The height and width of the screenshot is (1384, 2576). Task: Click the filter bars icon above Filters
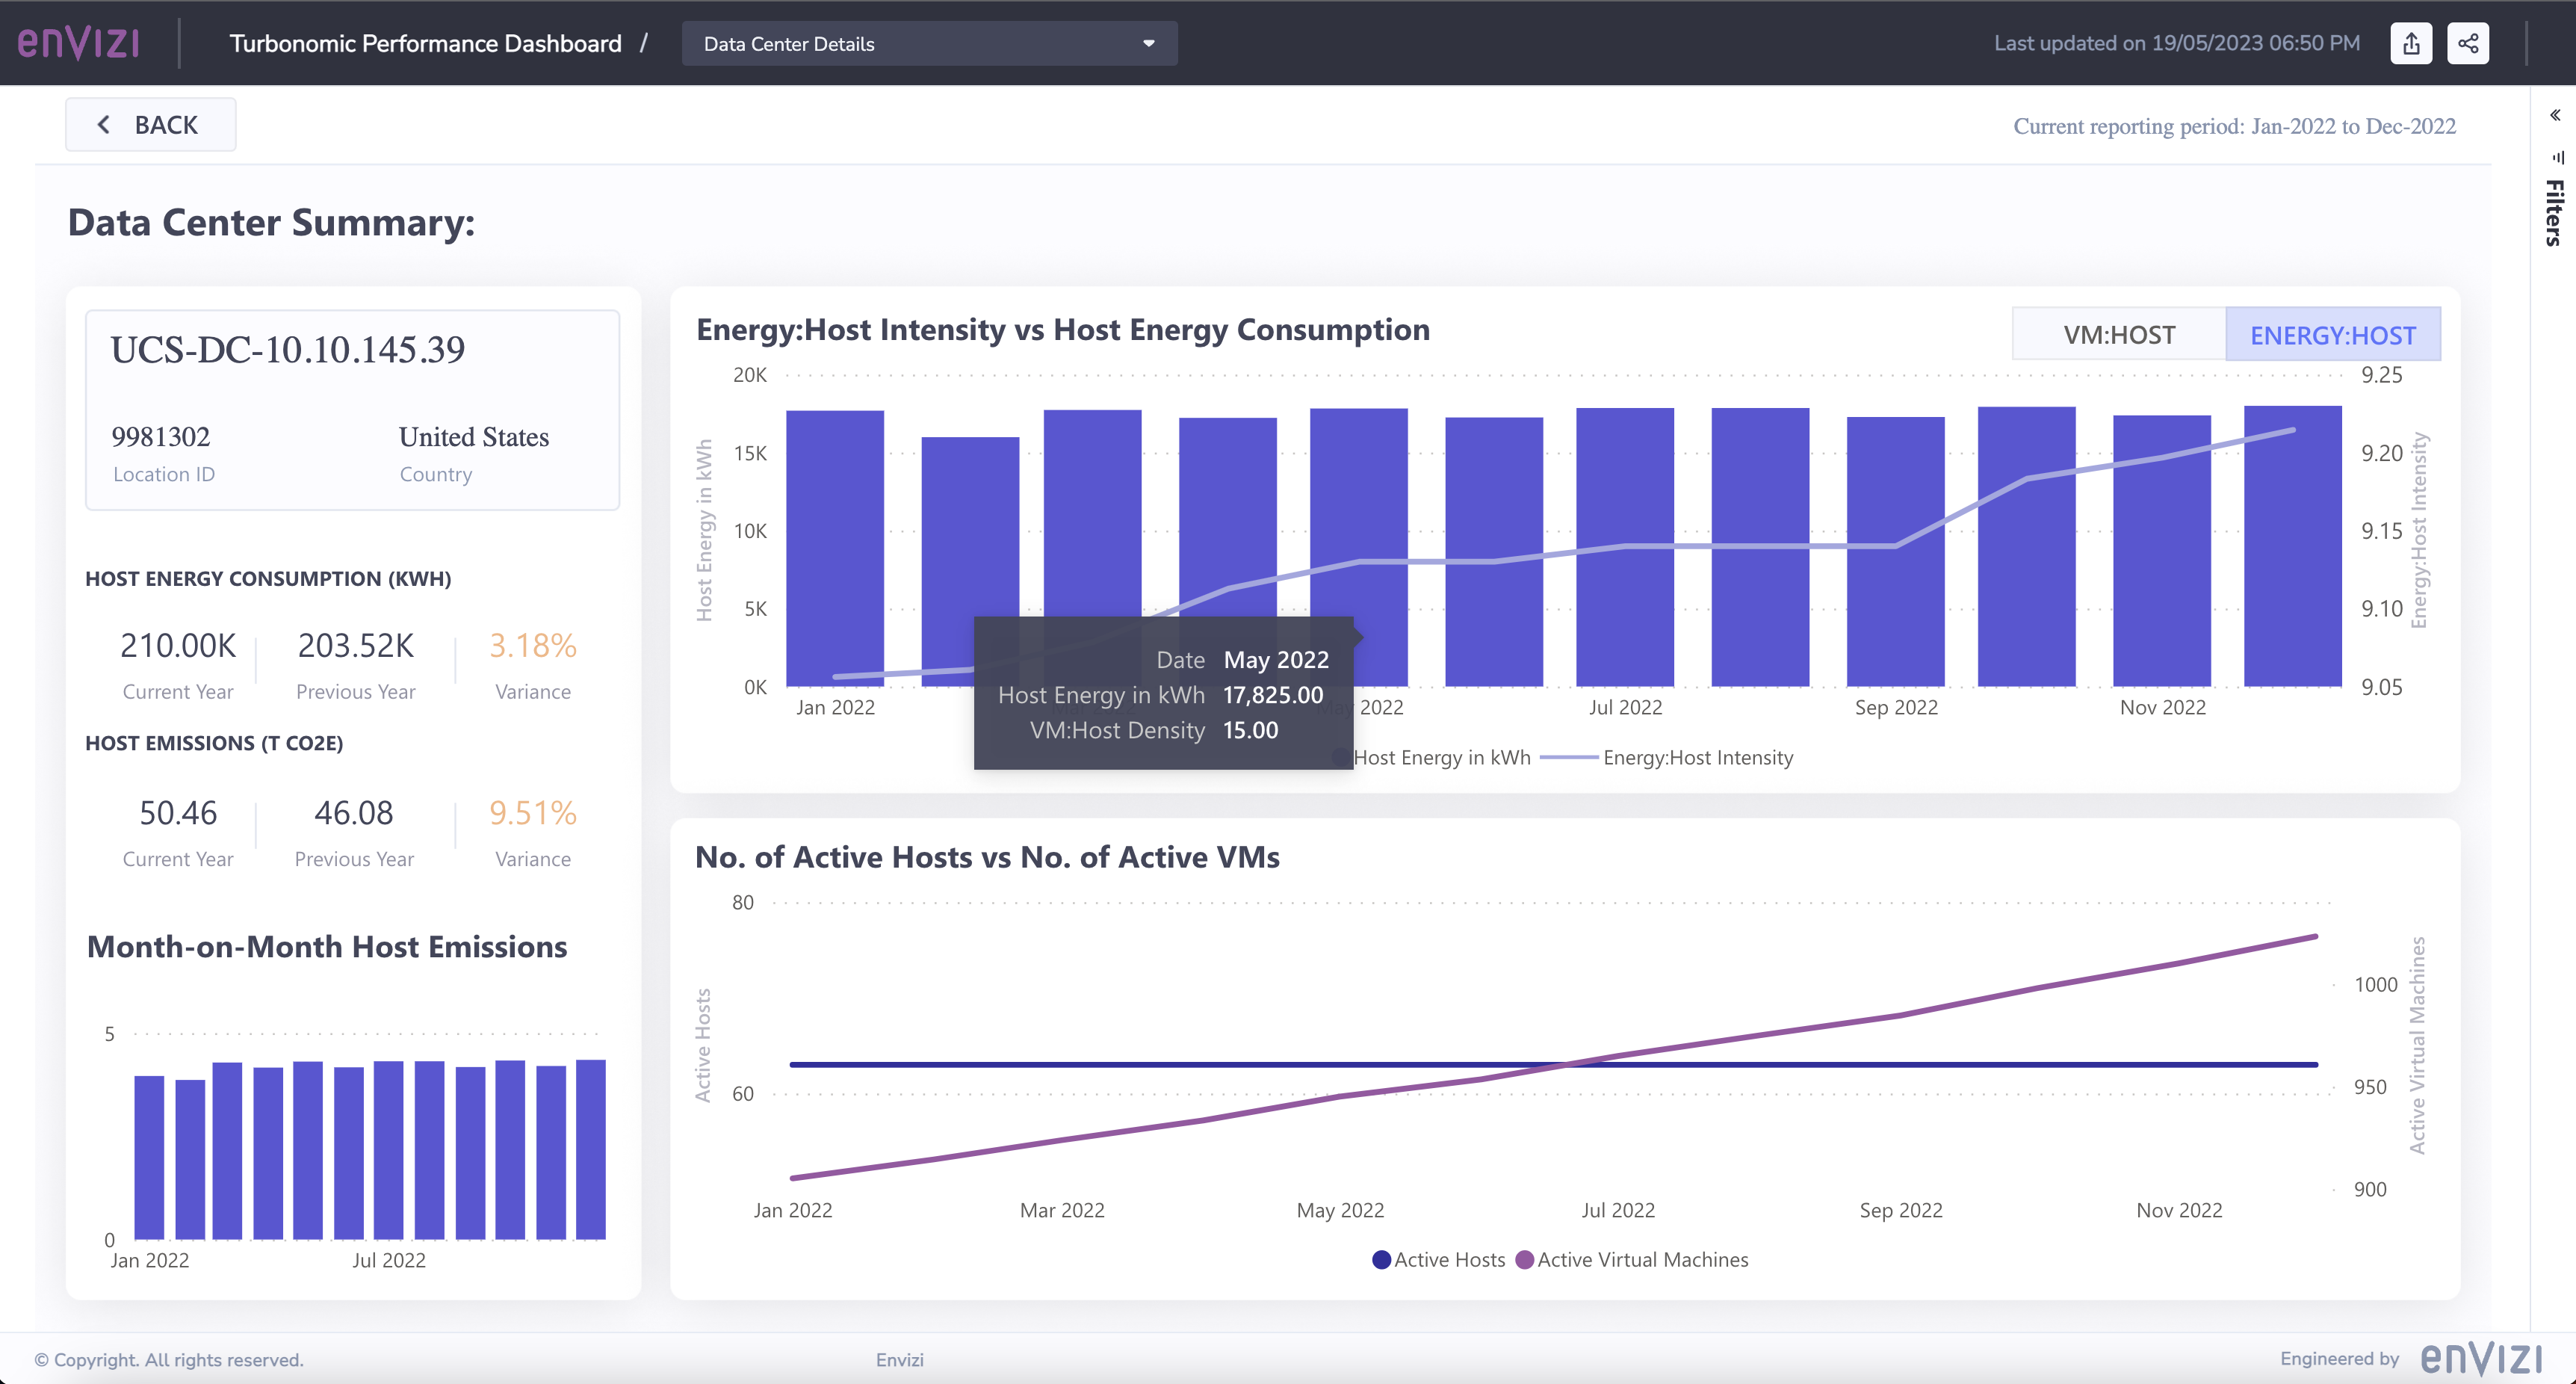tap(2557, 157)
